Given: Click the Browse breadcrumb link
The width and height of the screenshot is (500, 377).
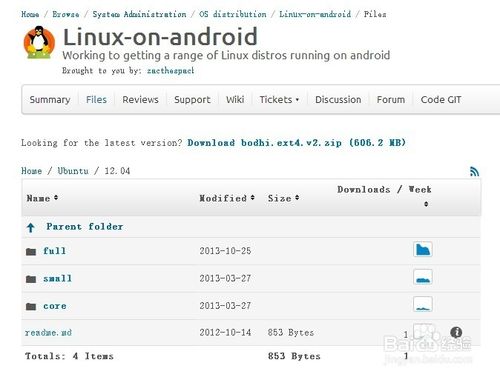Looking at the screenshot, I should (x=66, y=14).
